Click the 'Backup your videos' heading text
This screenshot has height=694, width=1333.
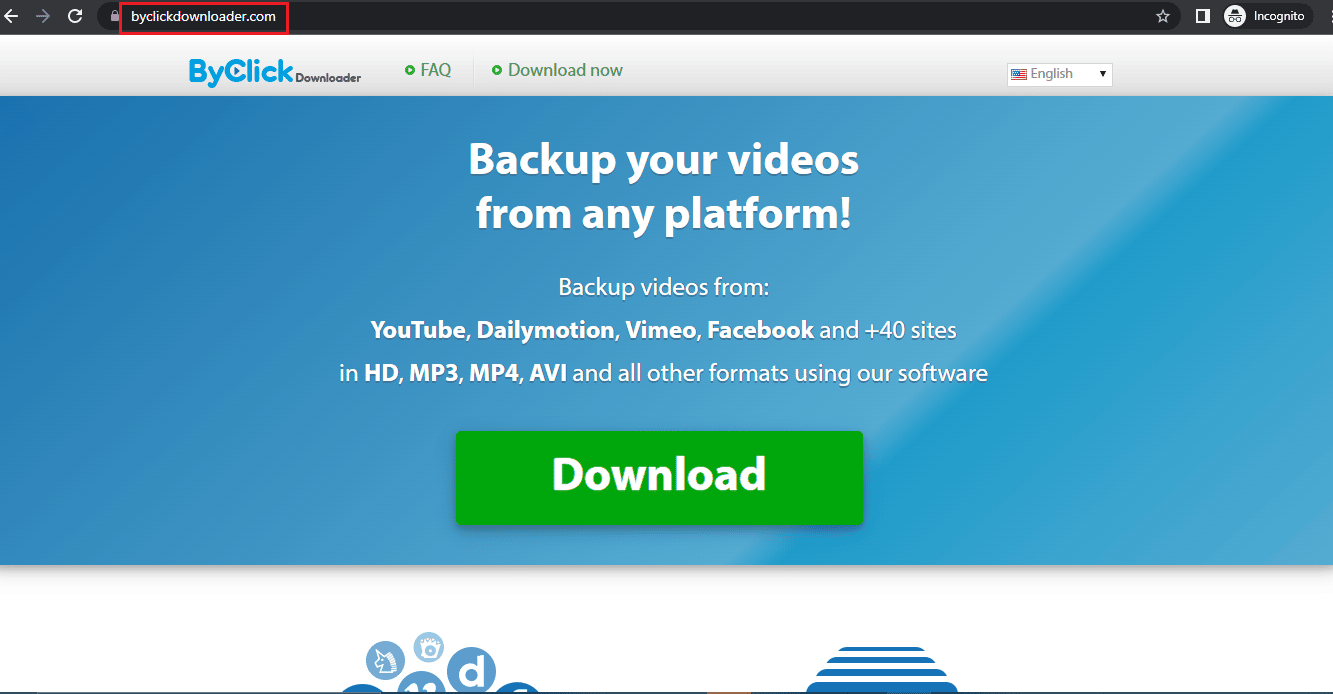pos(664,159)
